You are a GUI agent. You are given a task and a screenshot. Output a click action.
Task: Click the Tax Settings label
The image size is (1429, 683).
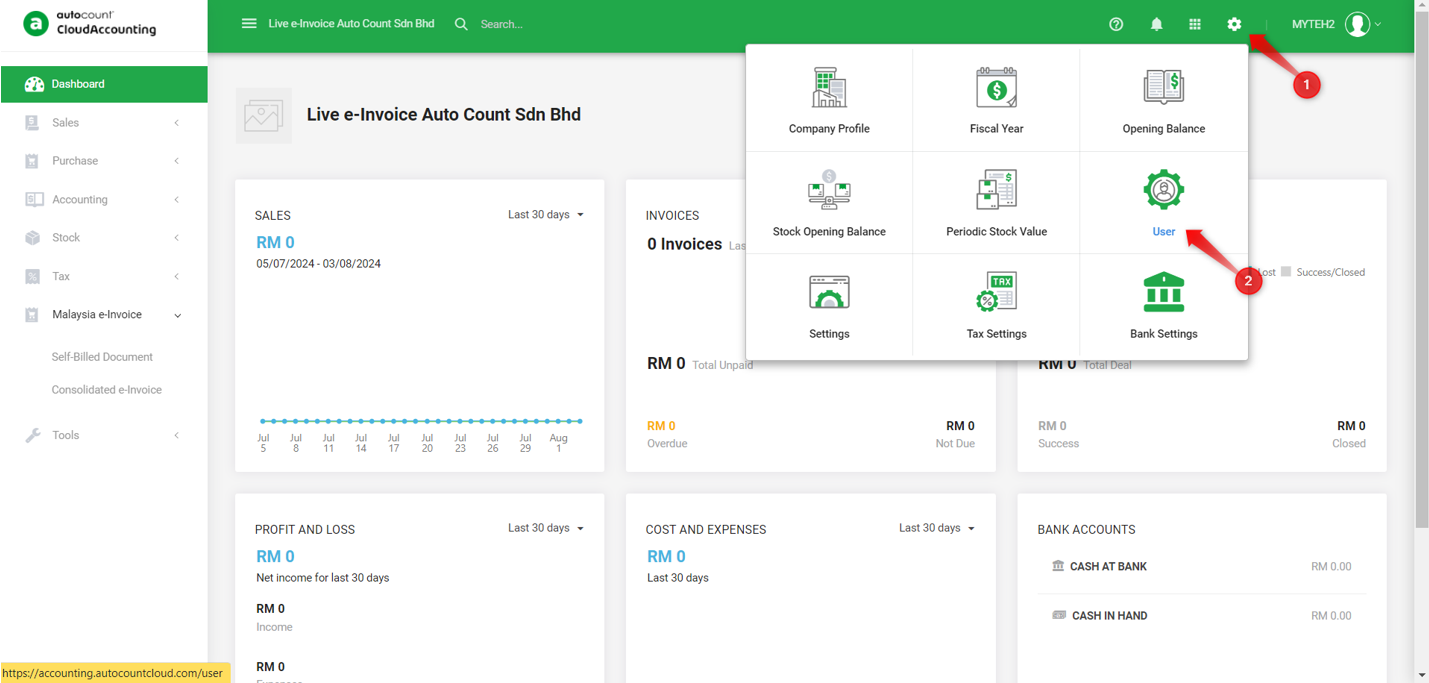996,334
